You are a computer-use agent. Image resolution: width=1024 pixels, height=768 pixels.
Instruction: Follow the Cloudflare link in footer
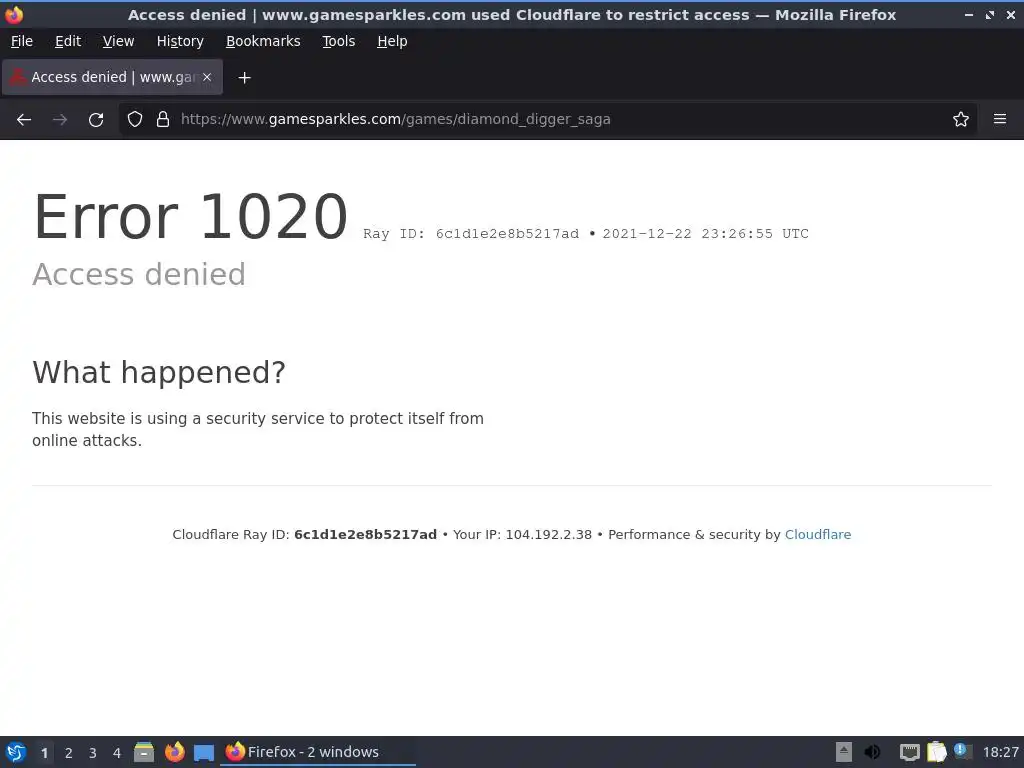tap(818, 535)
